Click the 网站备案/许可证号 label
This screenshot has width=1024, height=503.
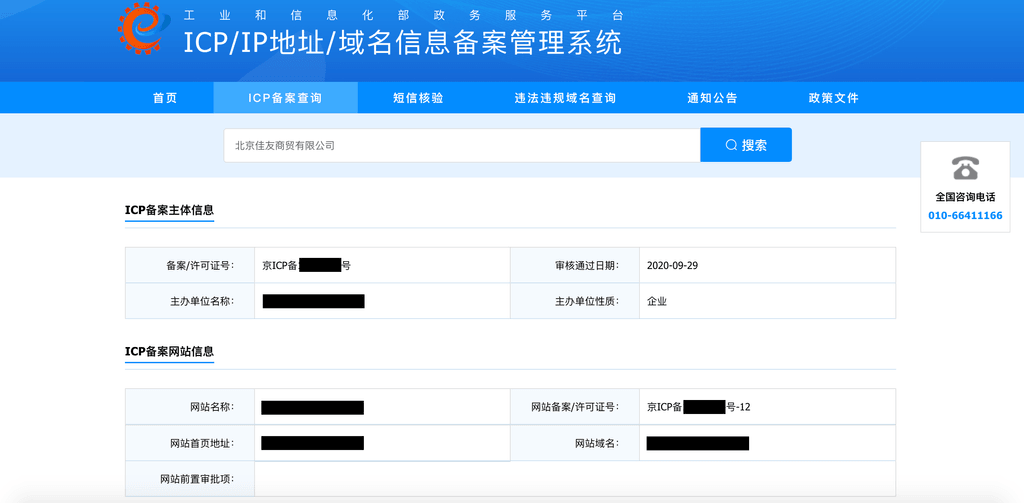point(575,407)
